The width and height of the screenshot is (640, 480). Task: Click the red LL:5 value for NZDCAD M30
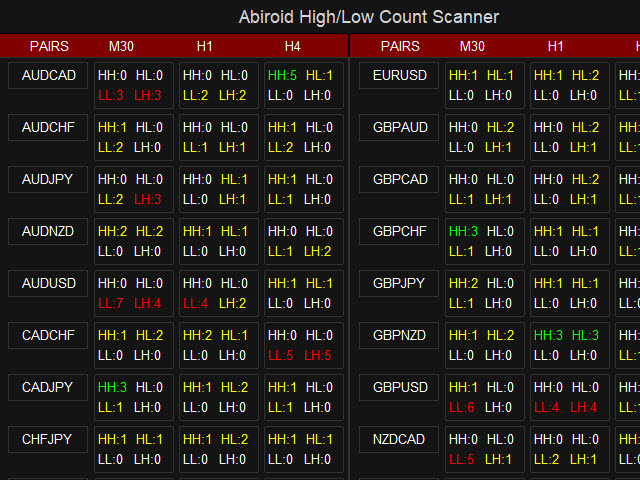pos(462,459)
